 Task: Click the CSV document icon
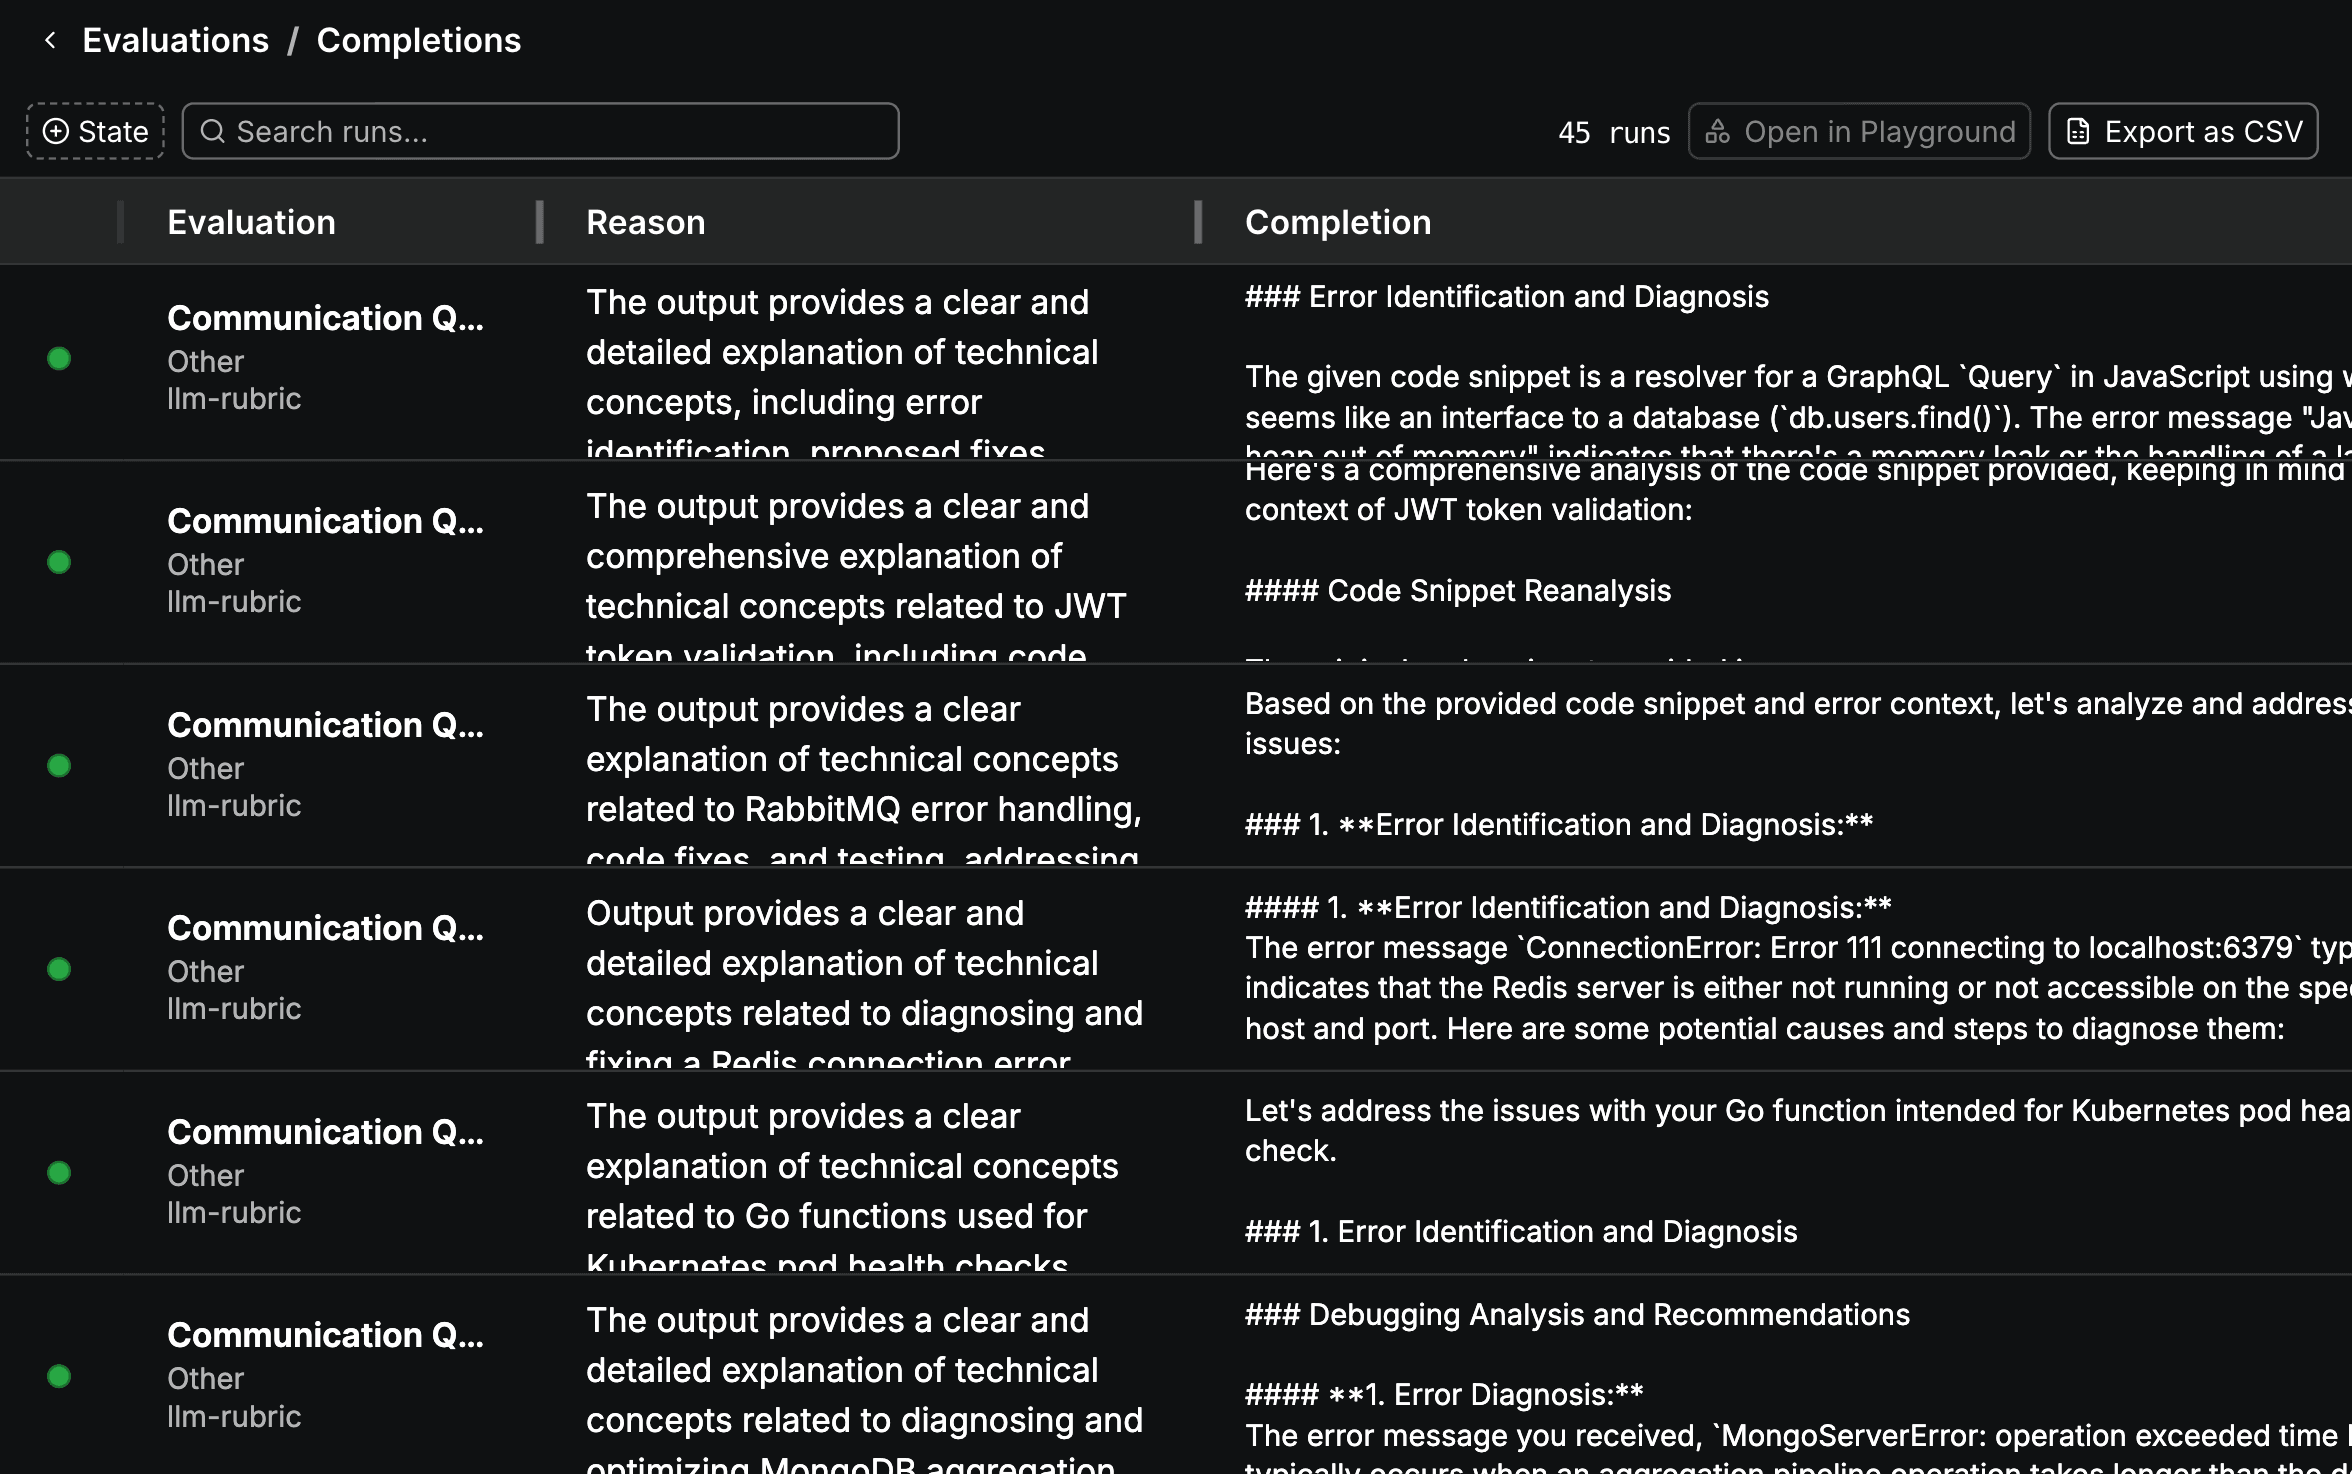[2078, 131]
